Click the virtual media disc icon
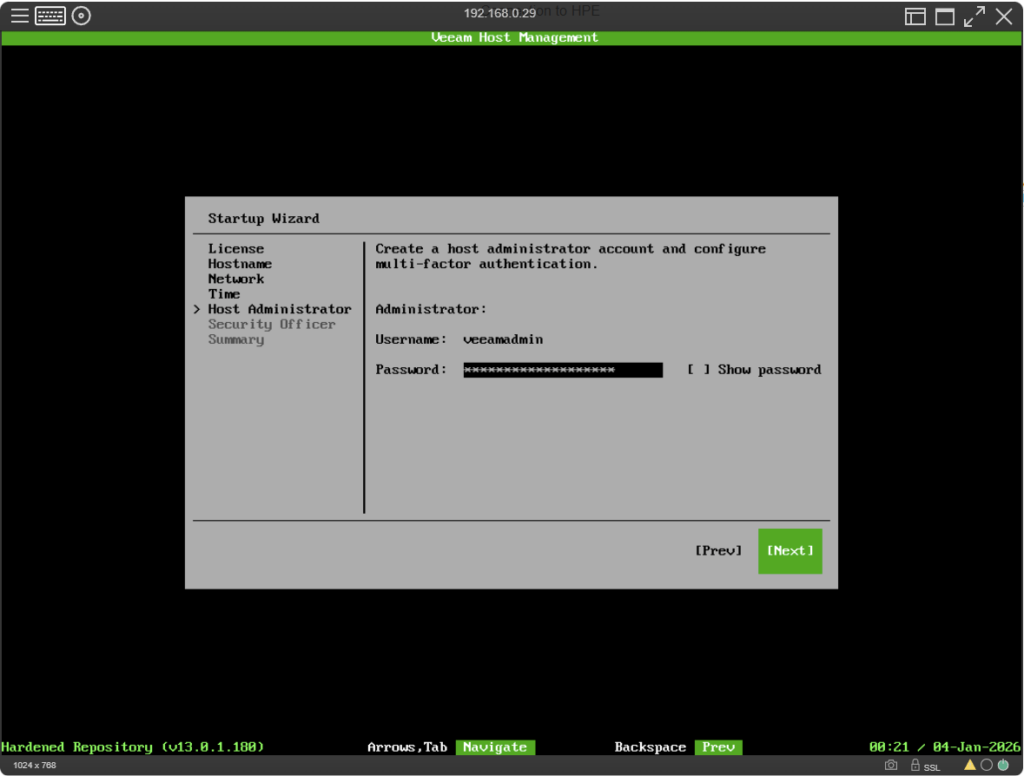 tap(82, 16)
